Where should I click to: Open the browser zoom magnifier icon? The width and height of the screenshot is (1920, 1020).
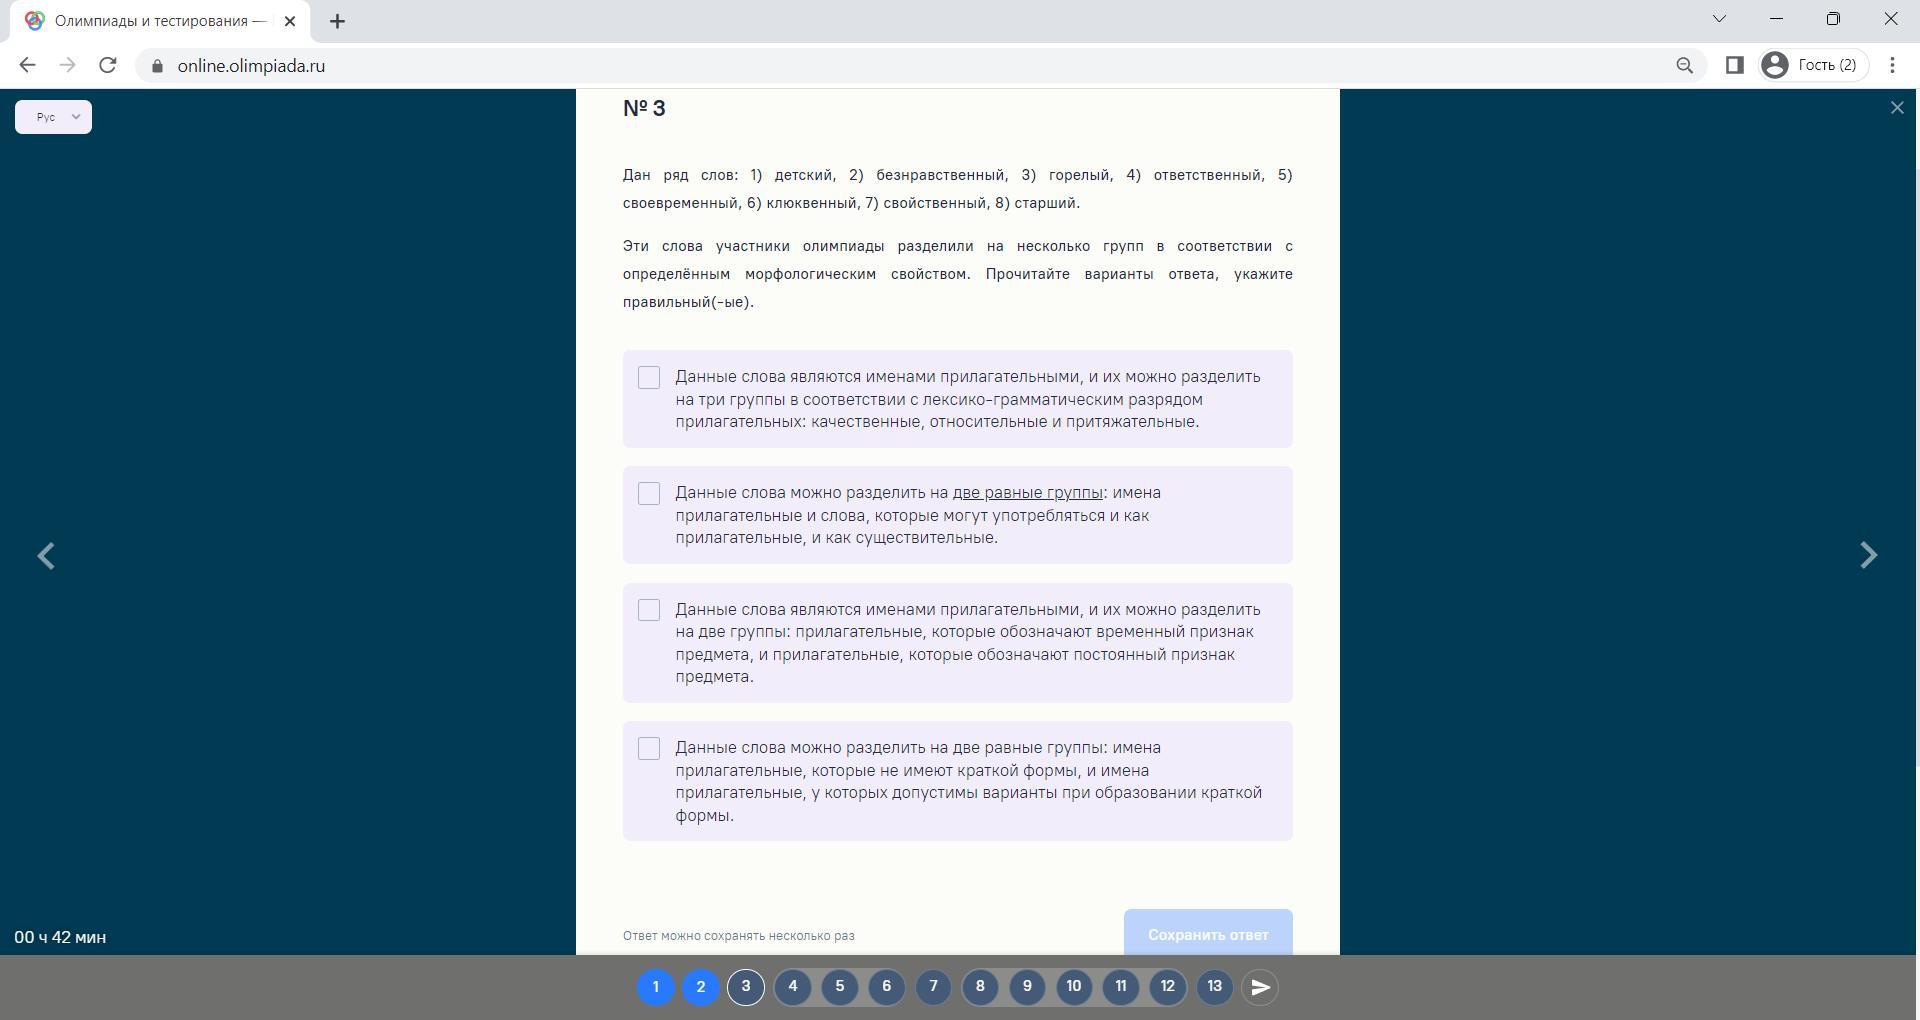[x=1684, y=66]
